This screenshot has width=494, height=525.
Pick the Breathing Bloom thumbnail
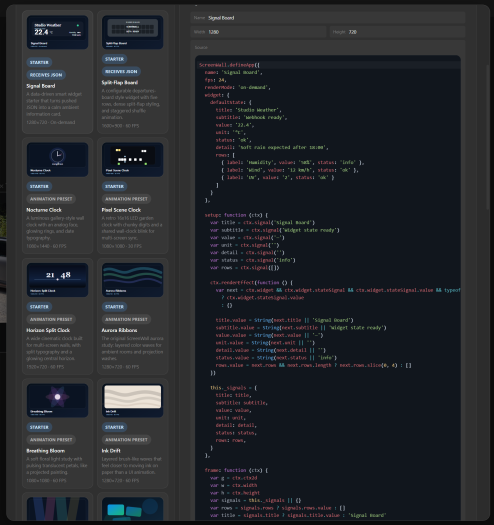pyautogui.click(x=58, y=400)
